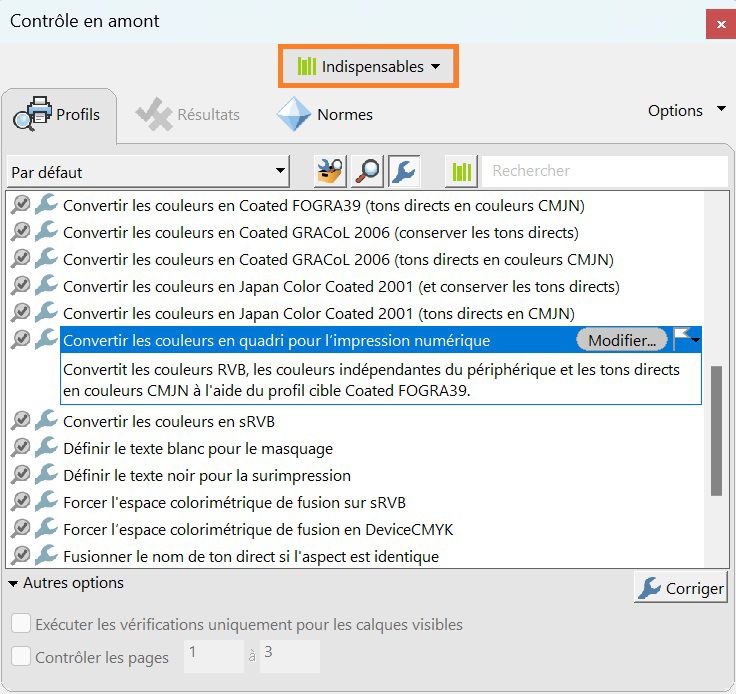Click check icon of quadri impression numérique row

[x=21, y=339]
